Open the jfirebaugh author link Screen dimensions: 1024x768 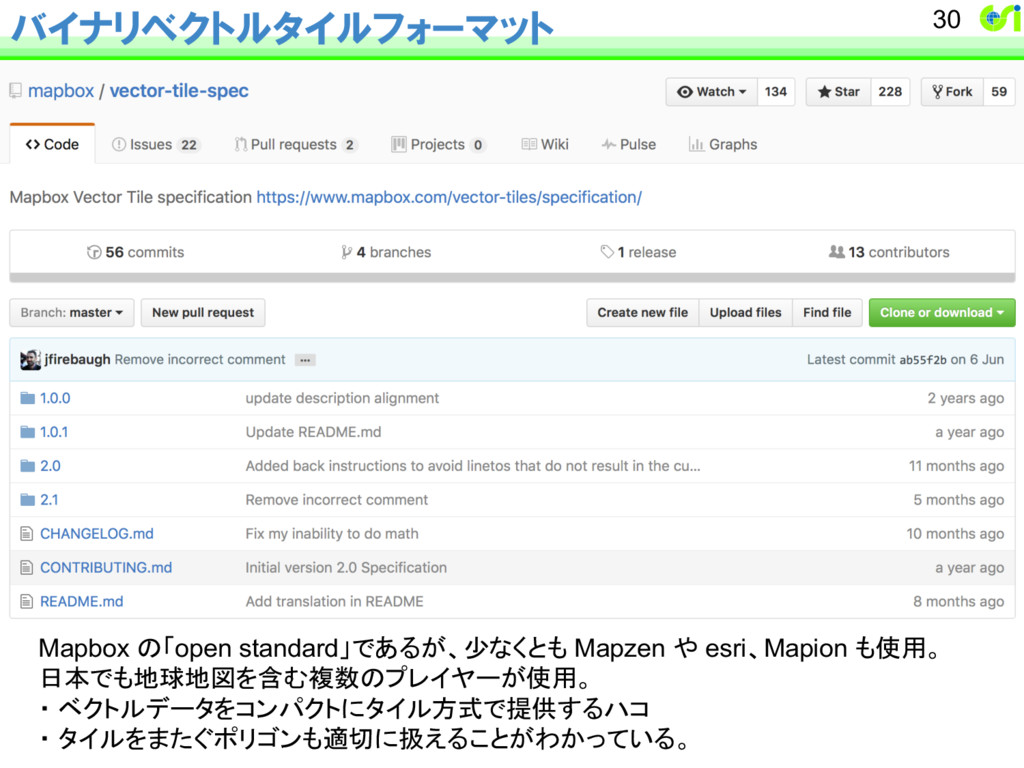pyautogui.click(x=77, y=360)
